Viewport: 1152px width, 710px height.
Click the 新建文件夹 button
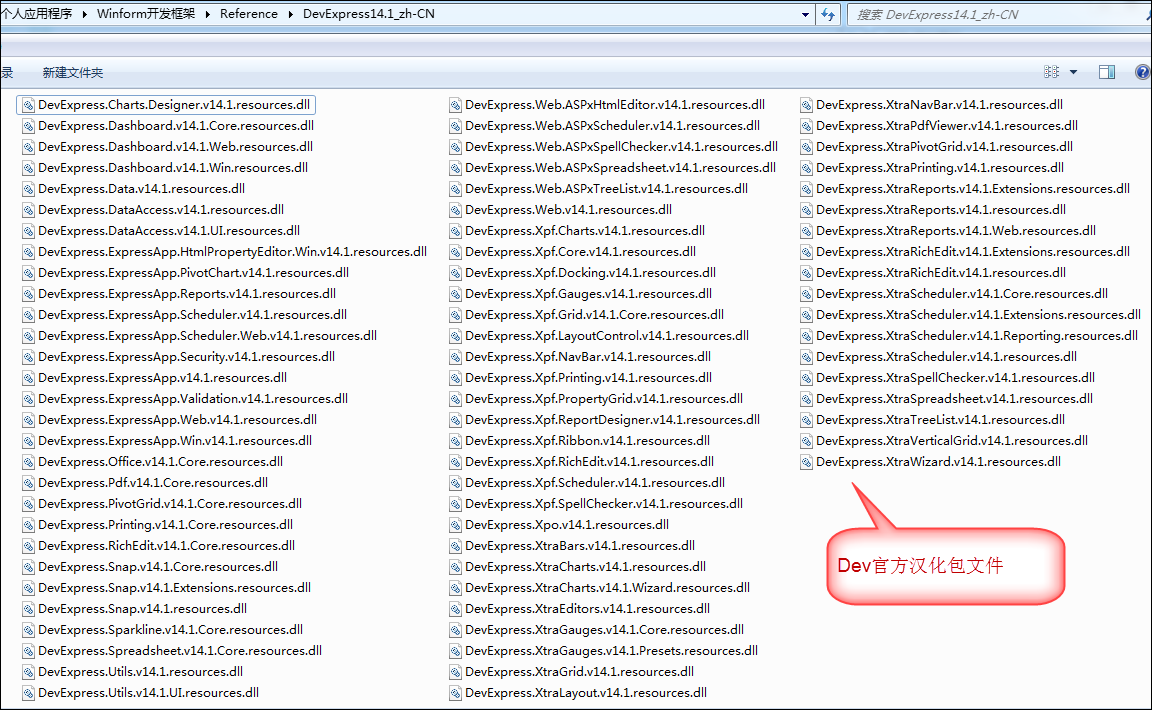(73, 73)
